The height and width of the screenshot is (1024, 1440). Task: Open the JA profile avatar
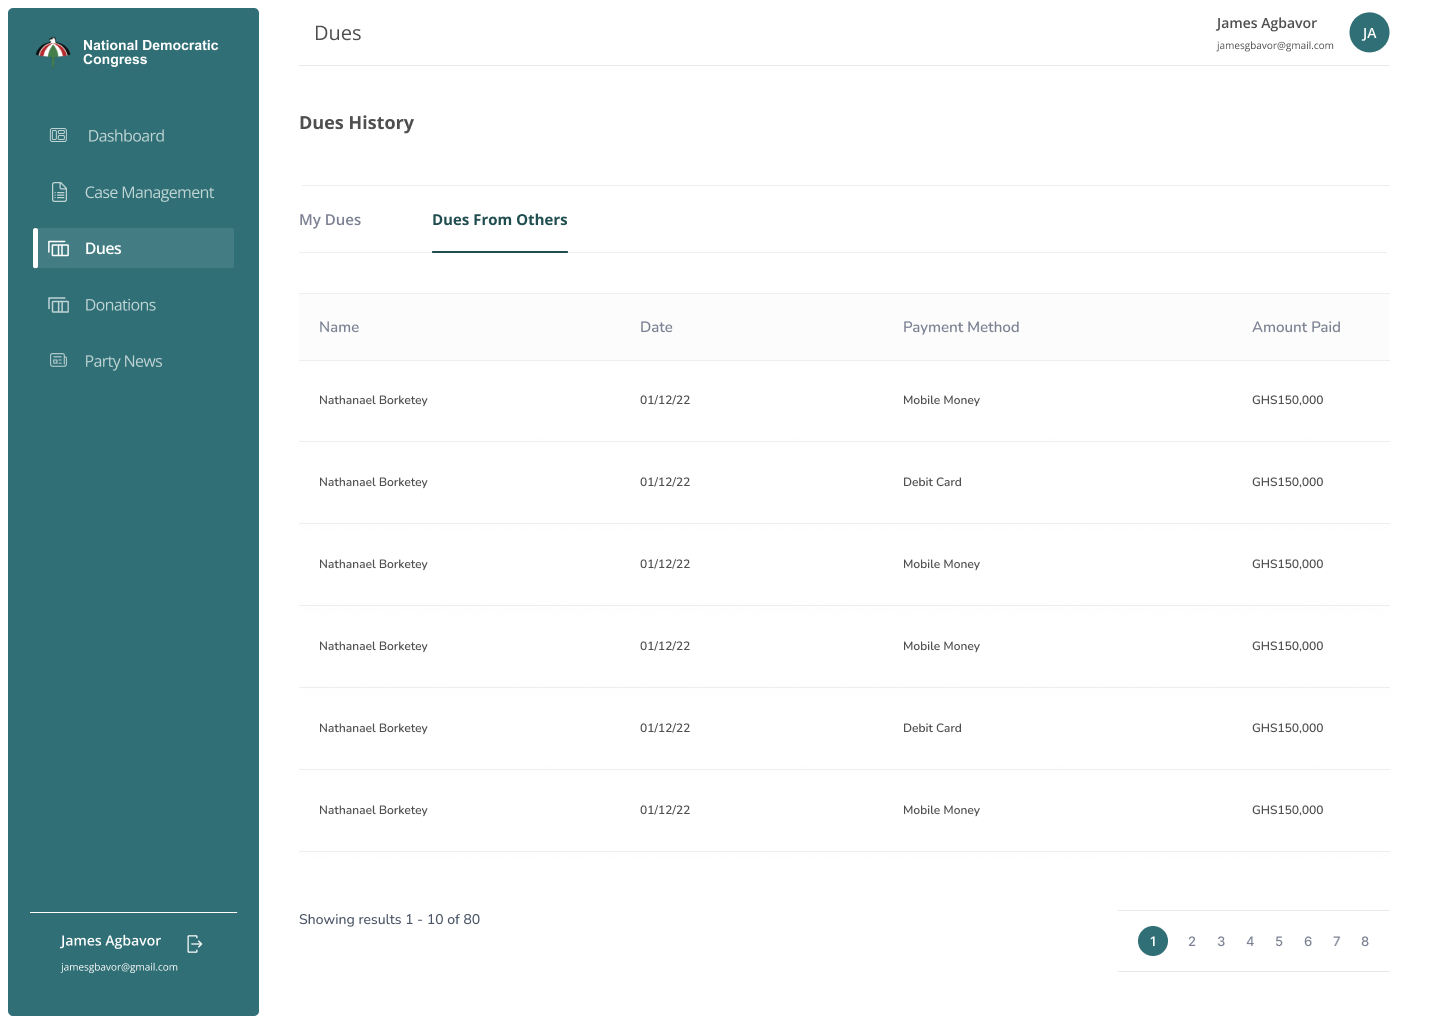pos(1369,33)
